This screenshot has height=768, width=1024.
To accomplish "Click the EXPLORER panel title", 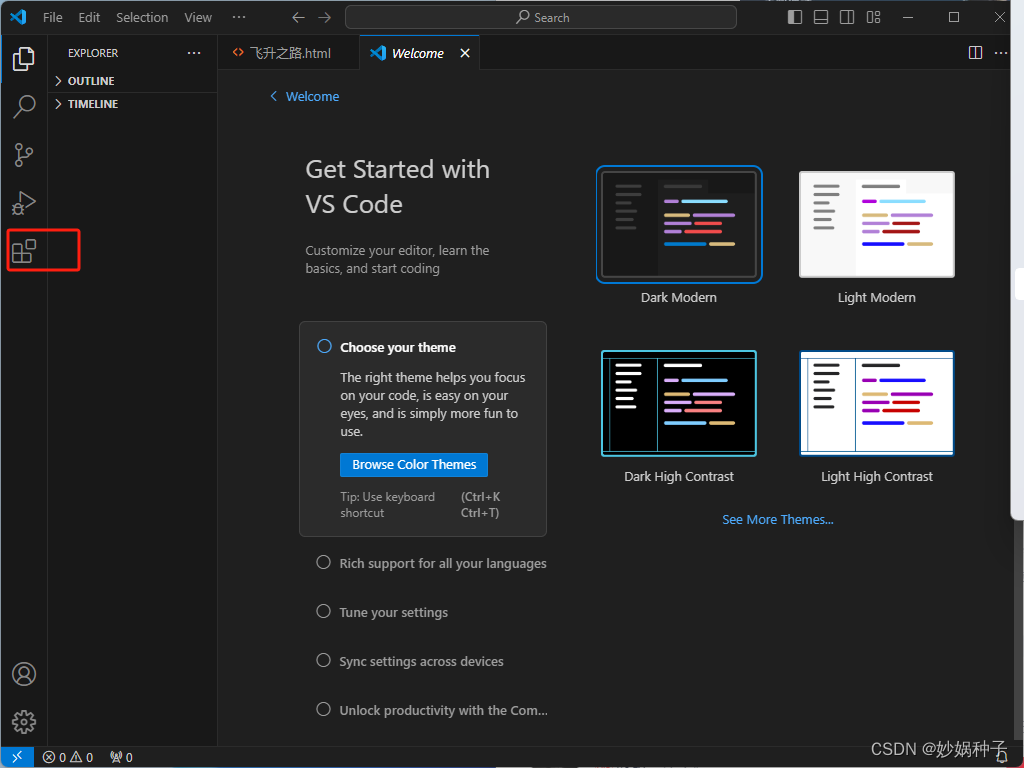I will pyautogui.click(x=93, y=53).
